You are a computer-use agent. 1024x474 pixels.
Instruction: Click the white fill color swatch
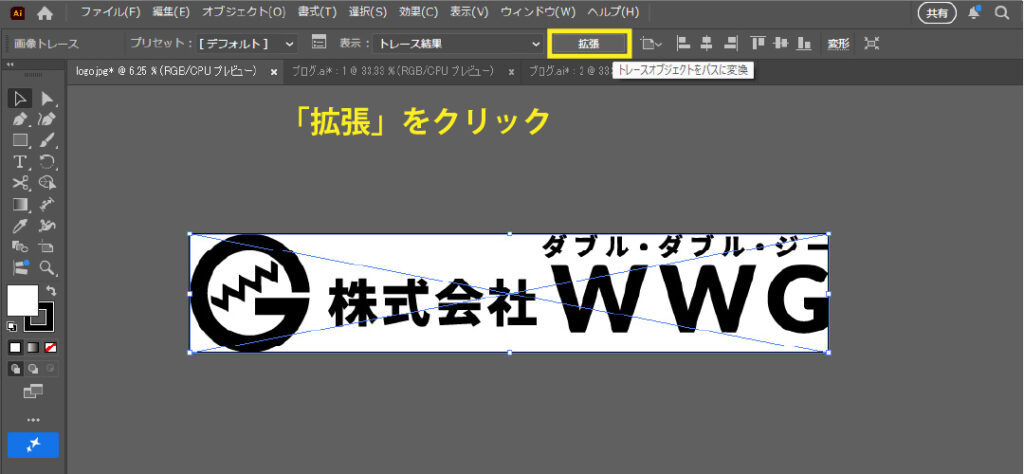point(22,299)
